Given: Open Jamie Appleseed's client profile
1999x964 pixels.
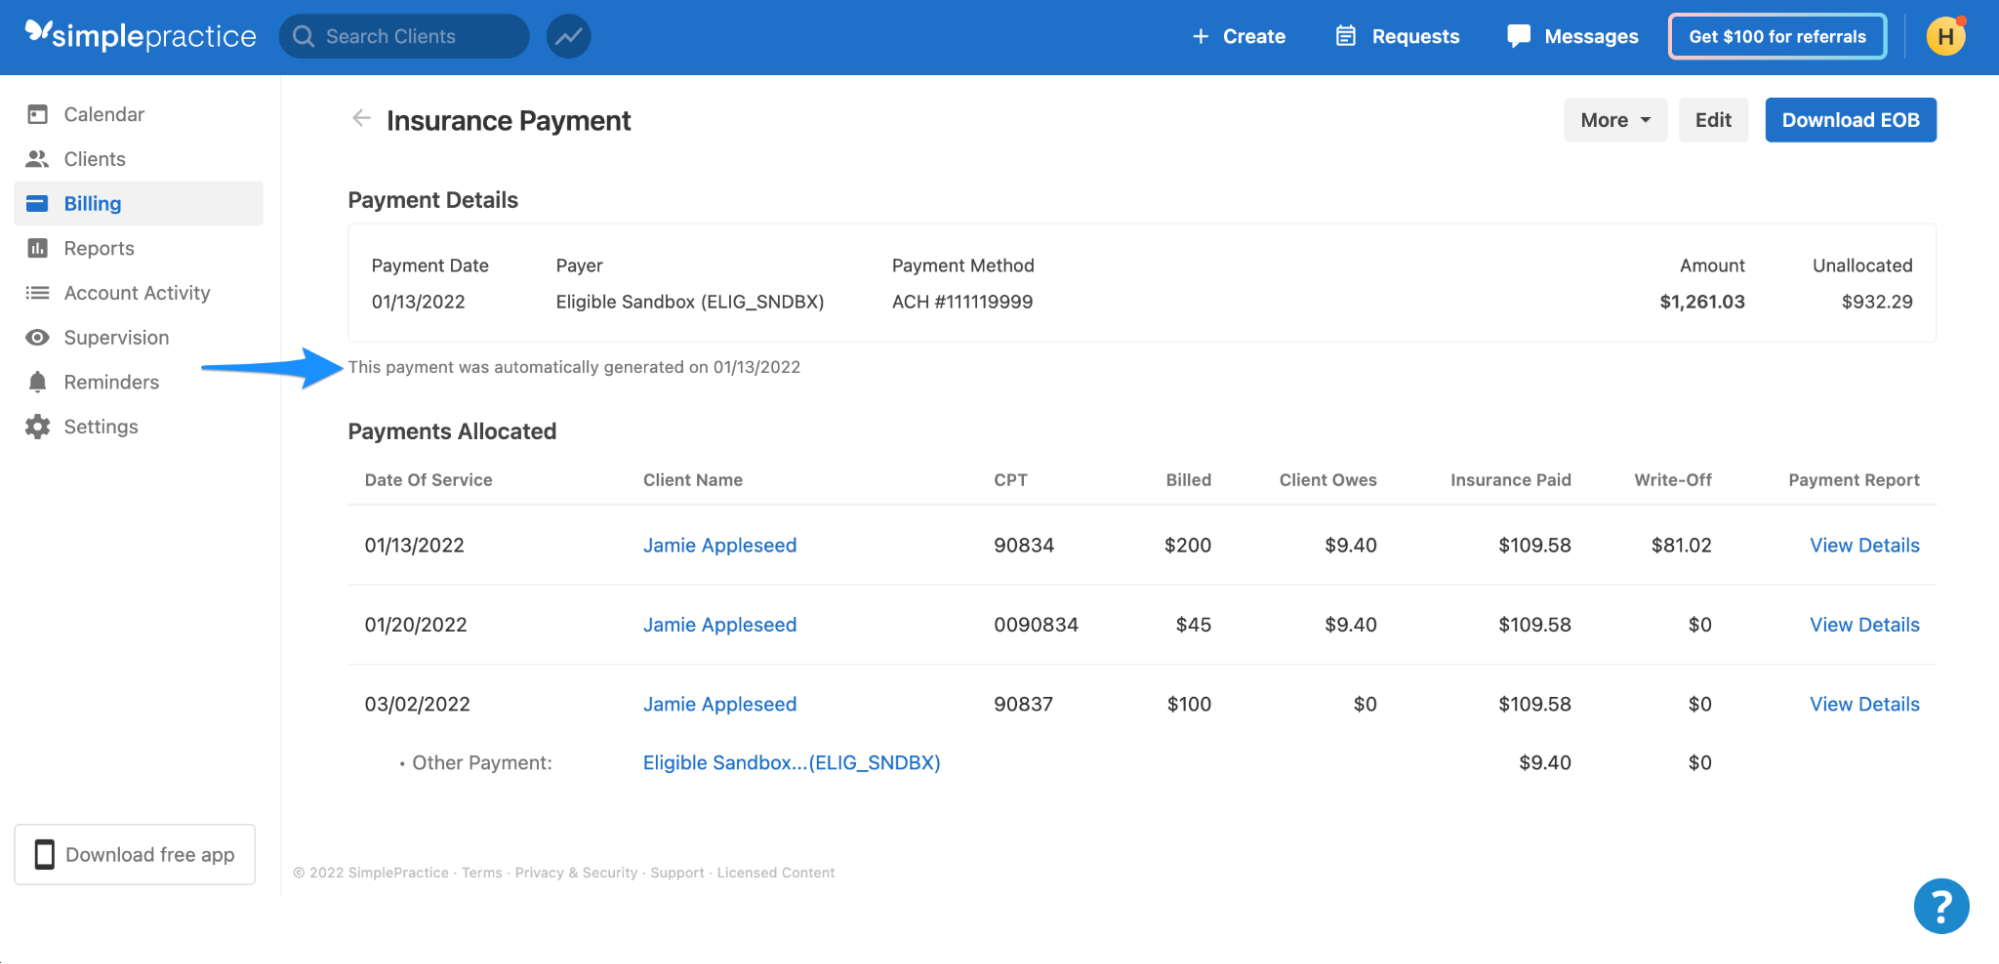Looking at the screenshot, I should pos(719,545).
